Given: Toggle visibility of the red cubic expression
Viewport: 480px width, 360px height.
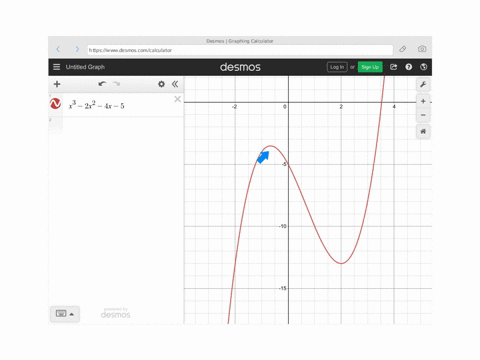Looking at the screenshot, I should (x=55, y=104).
